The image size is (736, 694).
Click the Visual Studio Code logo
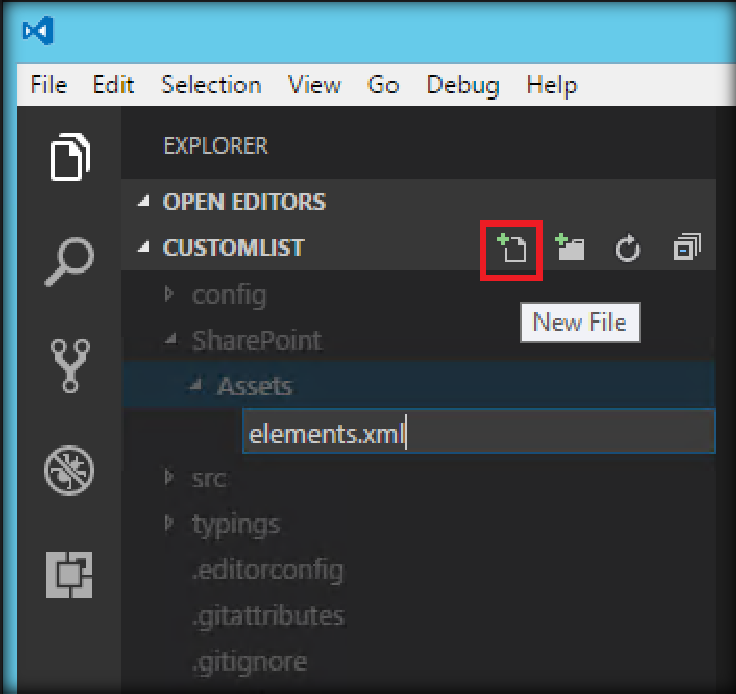click(38, 31)
